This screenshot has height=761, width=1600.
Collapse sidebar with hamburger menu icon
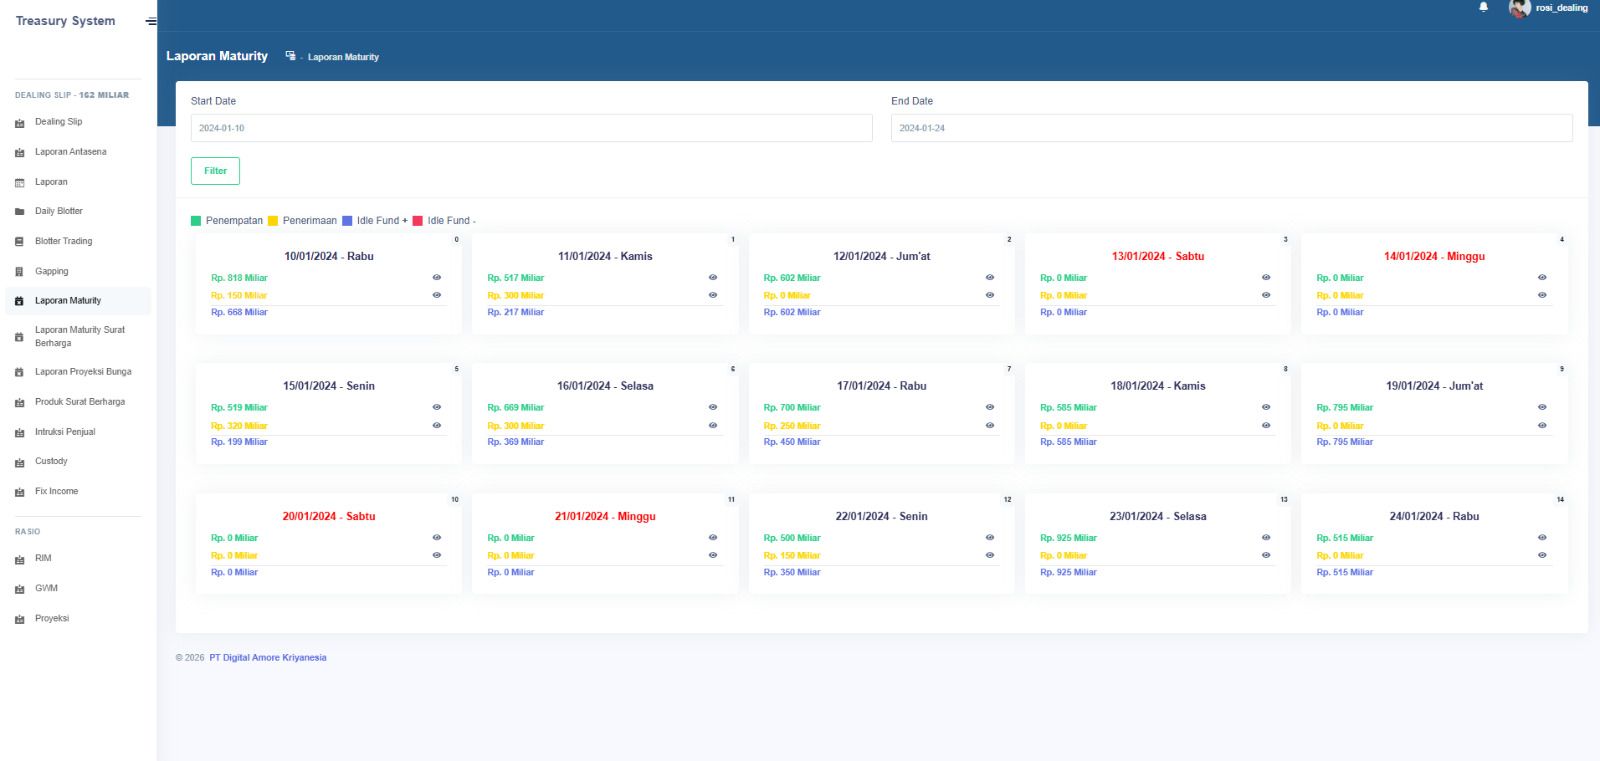pyautogui.click(x=151, y=21)
